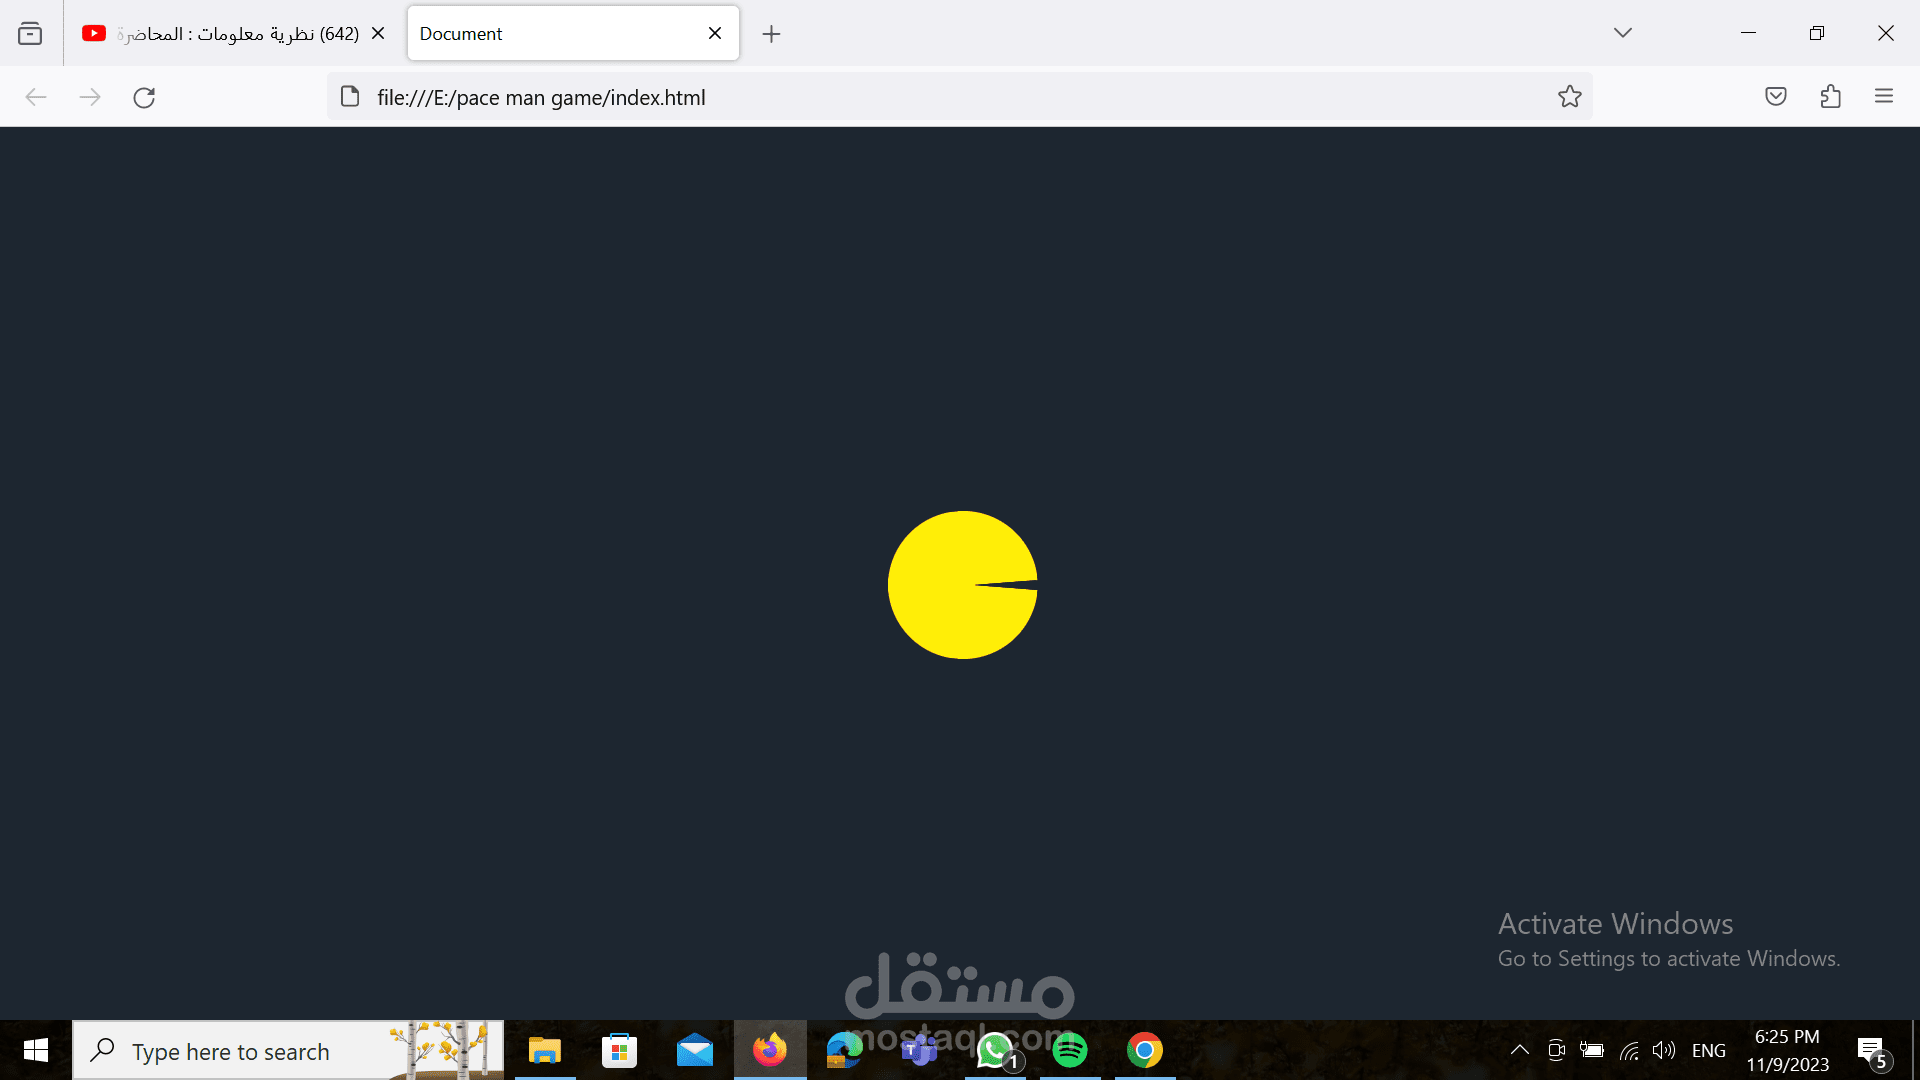Click the yellow Pac-Man character
The height and width of the screenshot is (1080, 1920).
point(963,585)
